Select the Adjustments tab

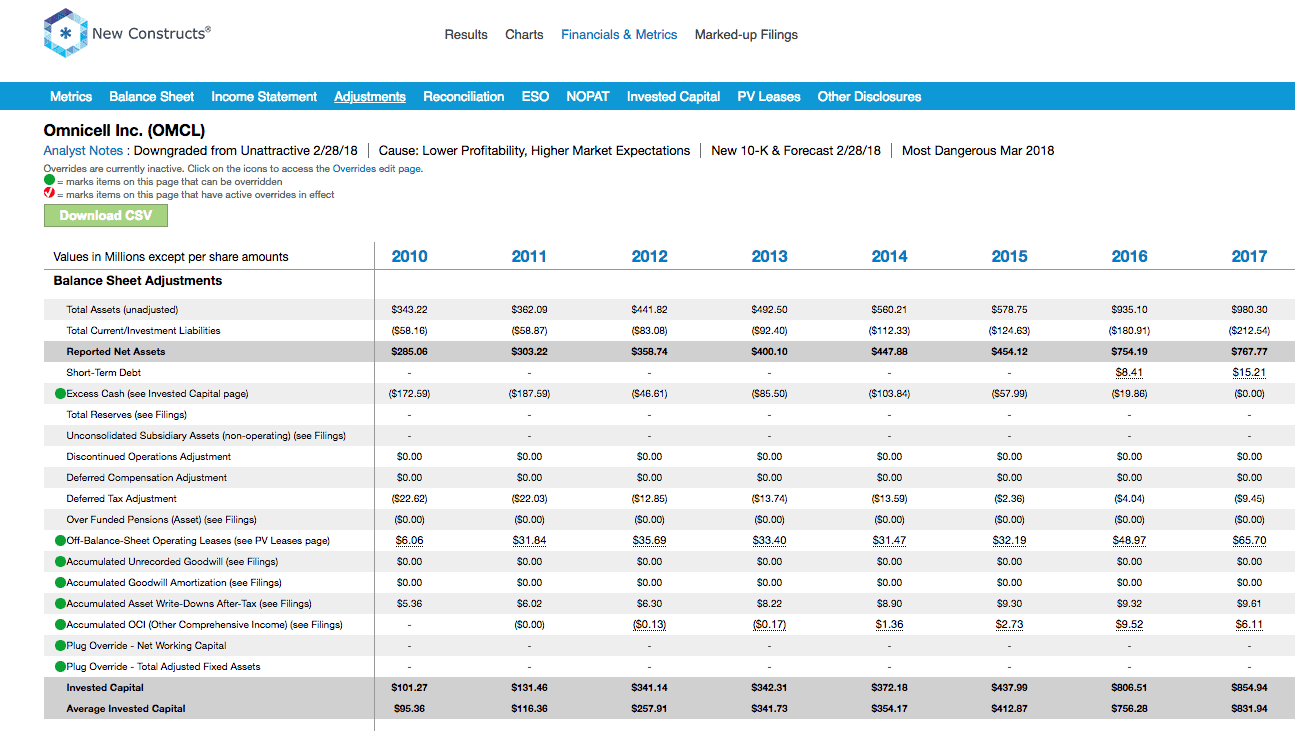click(x=370, y=97)
